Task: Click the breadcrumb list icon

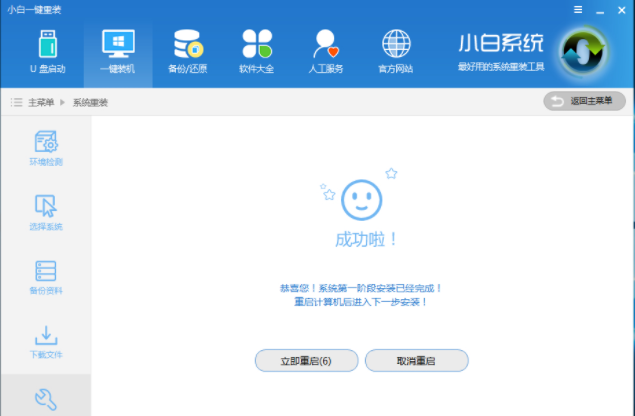Action: [16, 102]
